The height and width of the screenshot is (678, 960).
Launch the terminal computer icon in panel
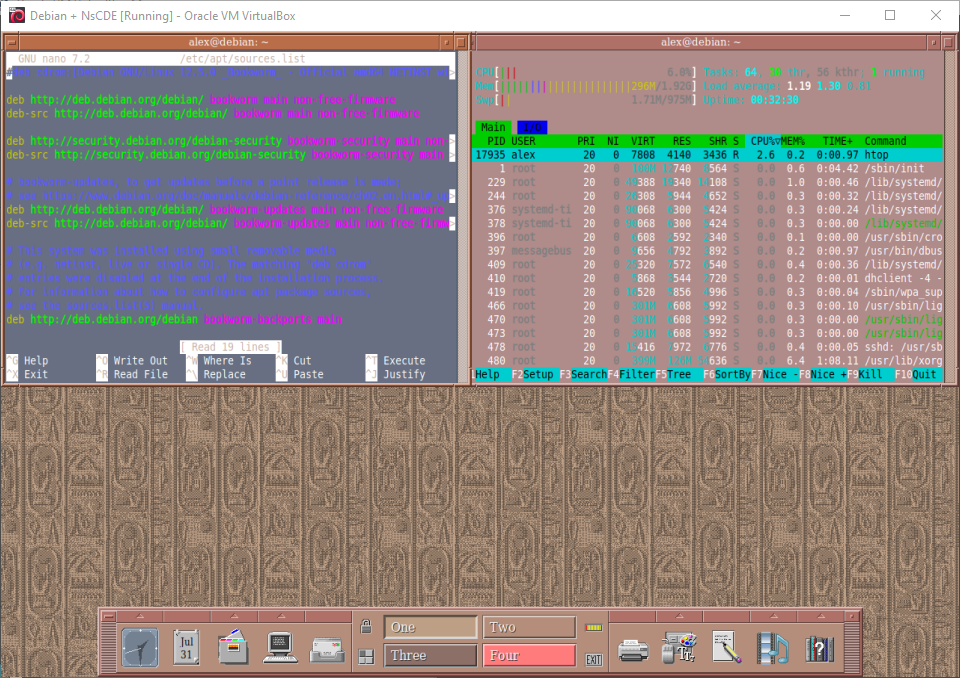coord(280,648)
